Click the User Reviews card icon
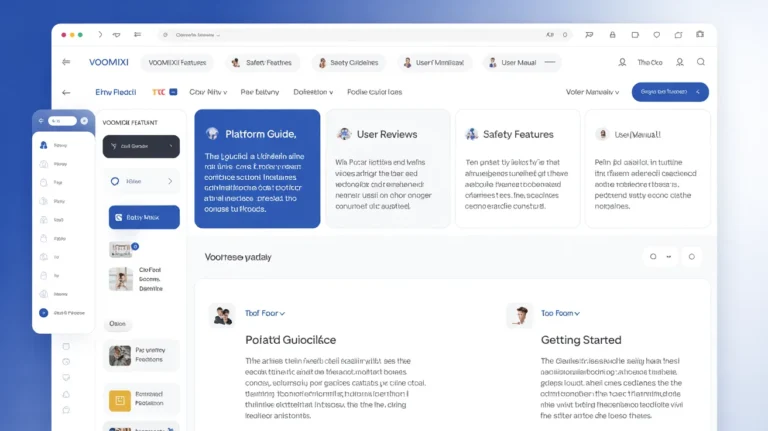Viewport: 768px width, 431px height. [x=344, y=134]
